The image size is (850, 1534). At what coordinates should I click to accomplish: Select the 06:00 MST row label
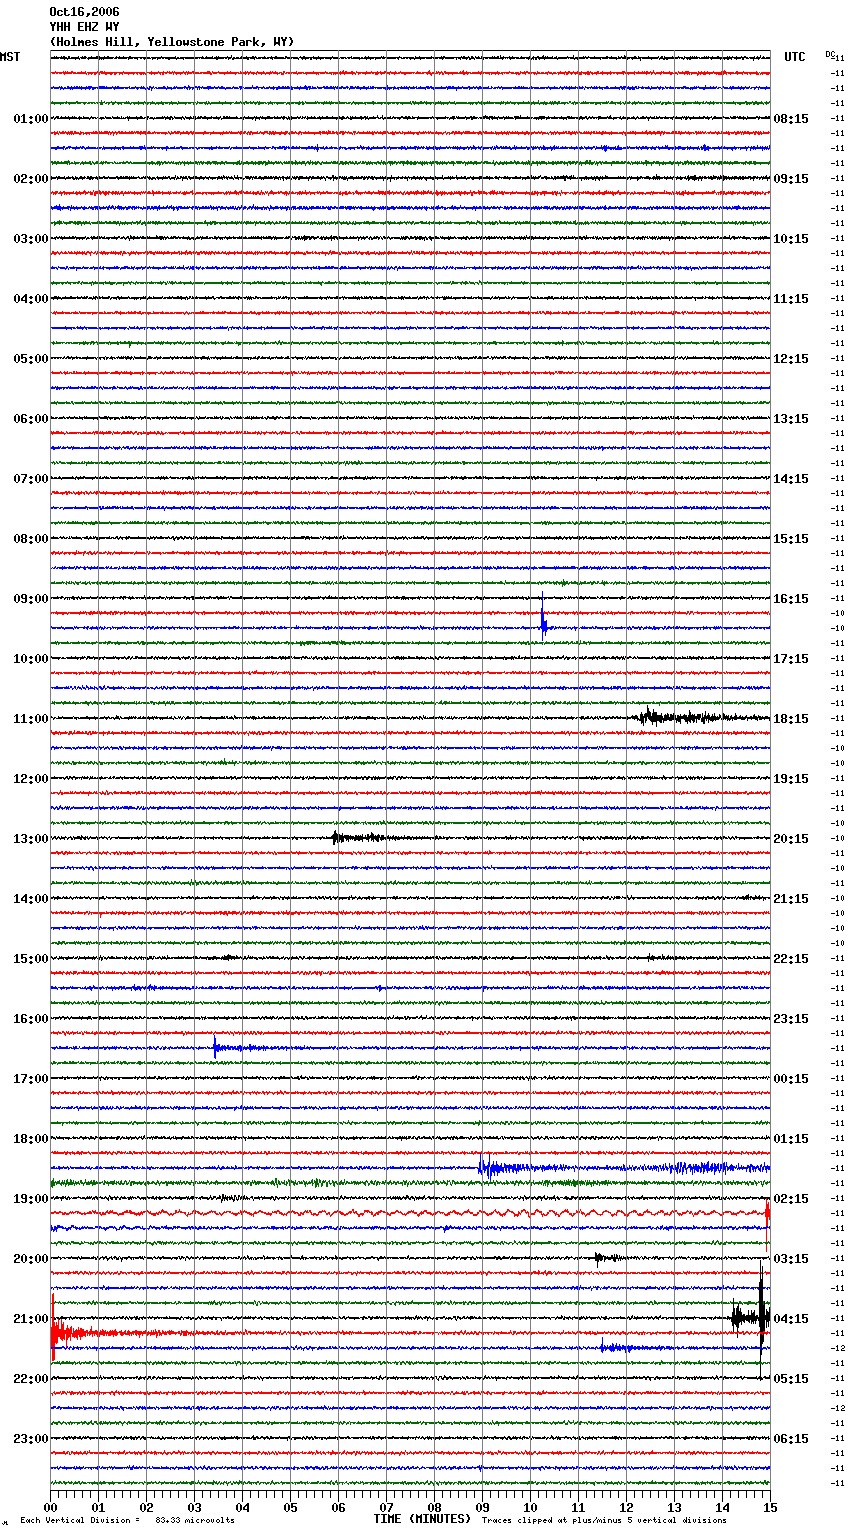coord(31,419)
